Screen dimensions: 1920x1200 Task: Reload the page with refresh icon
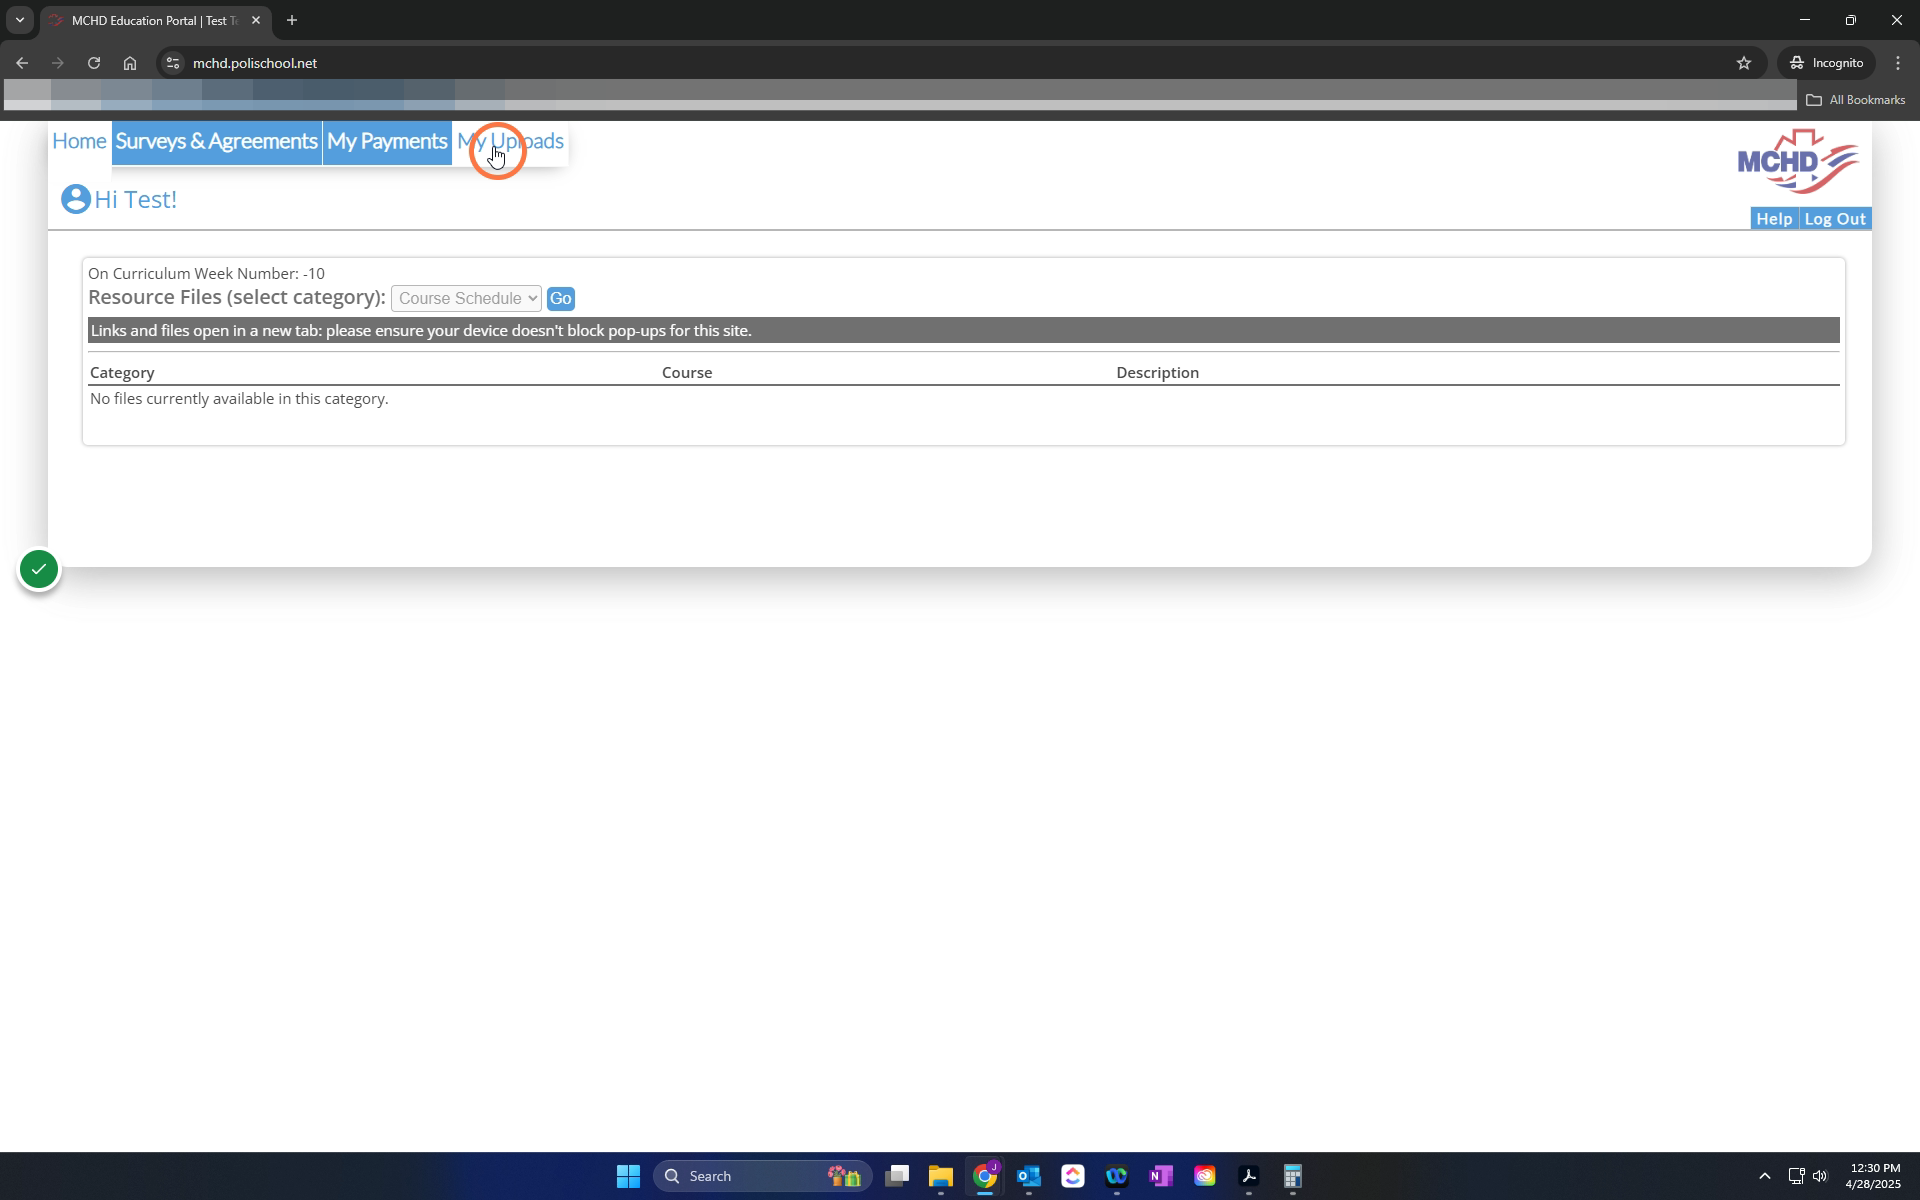click(x=94, y=63)
